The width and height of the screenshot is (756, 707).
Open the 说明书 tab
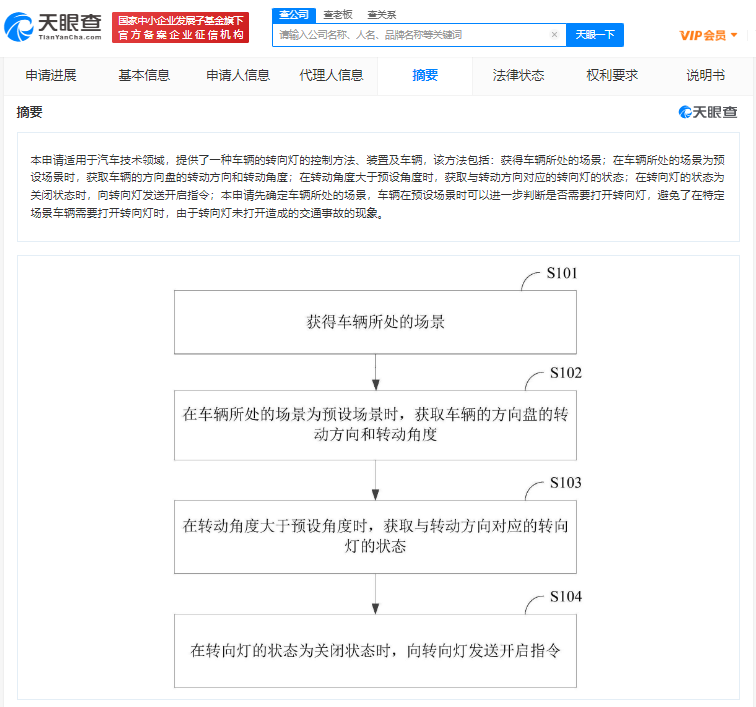(705, 75)
